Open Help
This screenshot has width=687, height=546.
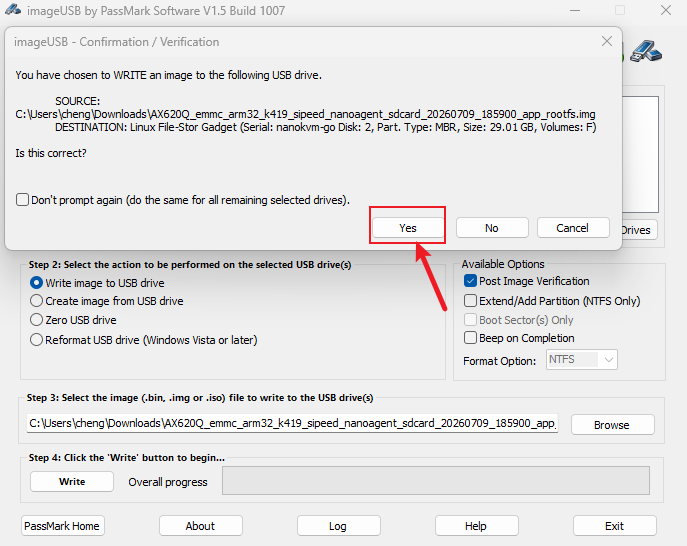tap(476, 526)
